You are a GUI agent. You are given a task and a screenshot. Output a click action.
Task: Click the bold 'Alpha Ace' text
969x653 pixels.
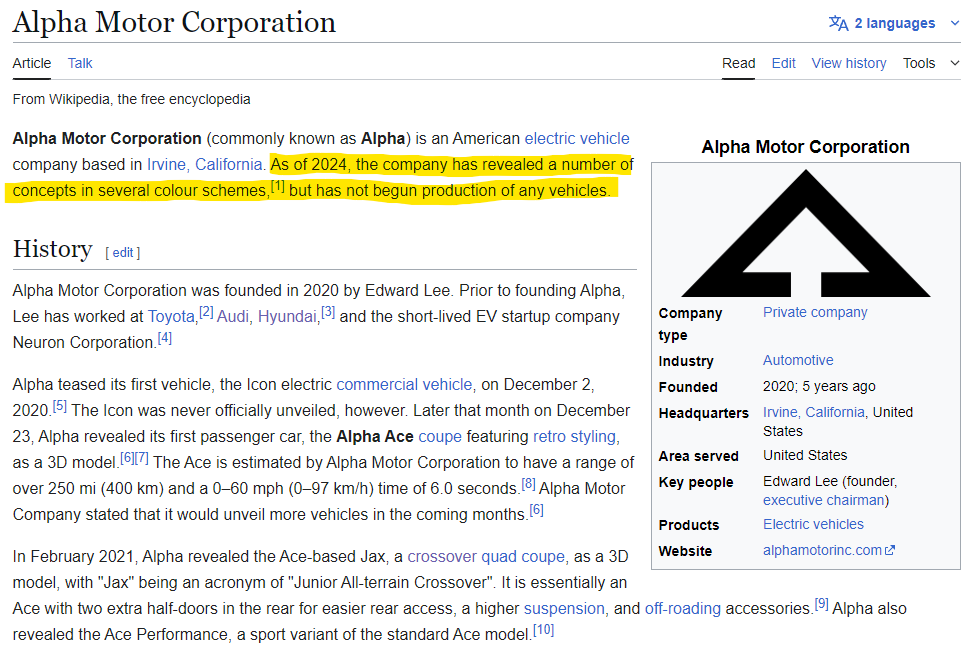(374, 436)
